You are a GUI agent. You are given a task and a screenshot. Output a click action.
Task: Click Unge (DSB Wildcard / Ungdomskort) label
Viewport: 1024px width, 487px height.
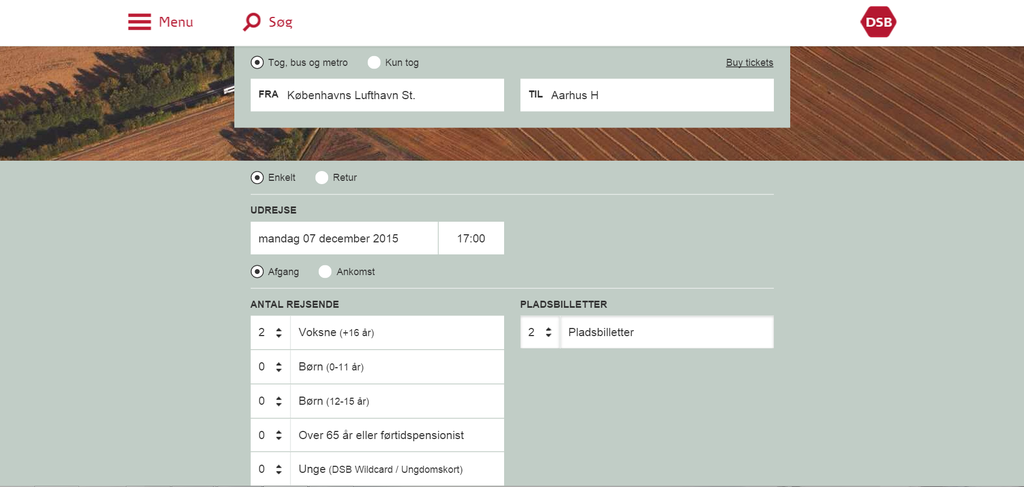click(381, 469)
